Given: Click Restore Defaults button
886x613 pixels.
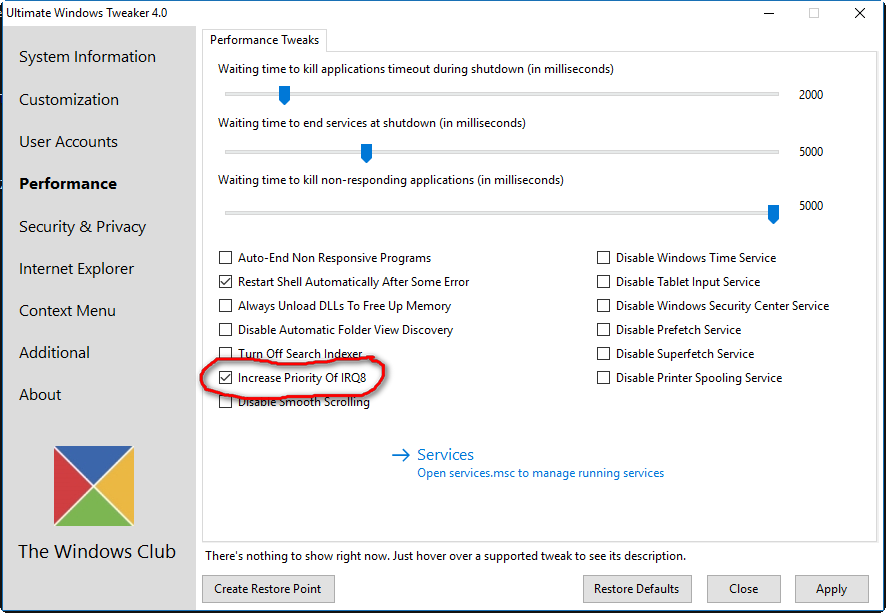Looking at the screenshot, I should coord(637,589).
